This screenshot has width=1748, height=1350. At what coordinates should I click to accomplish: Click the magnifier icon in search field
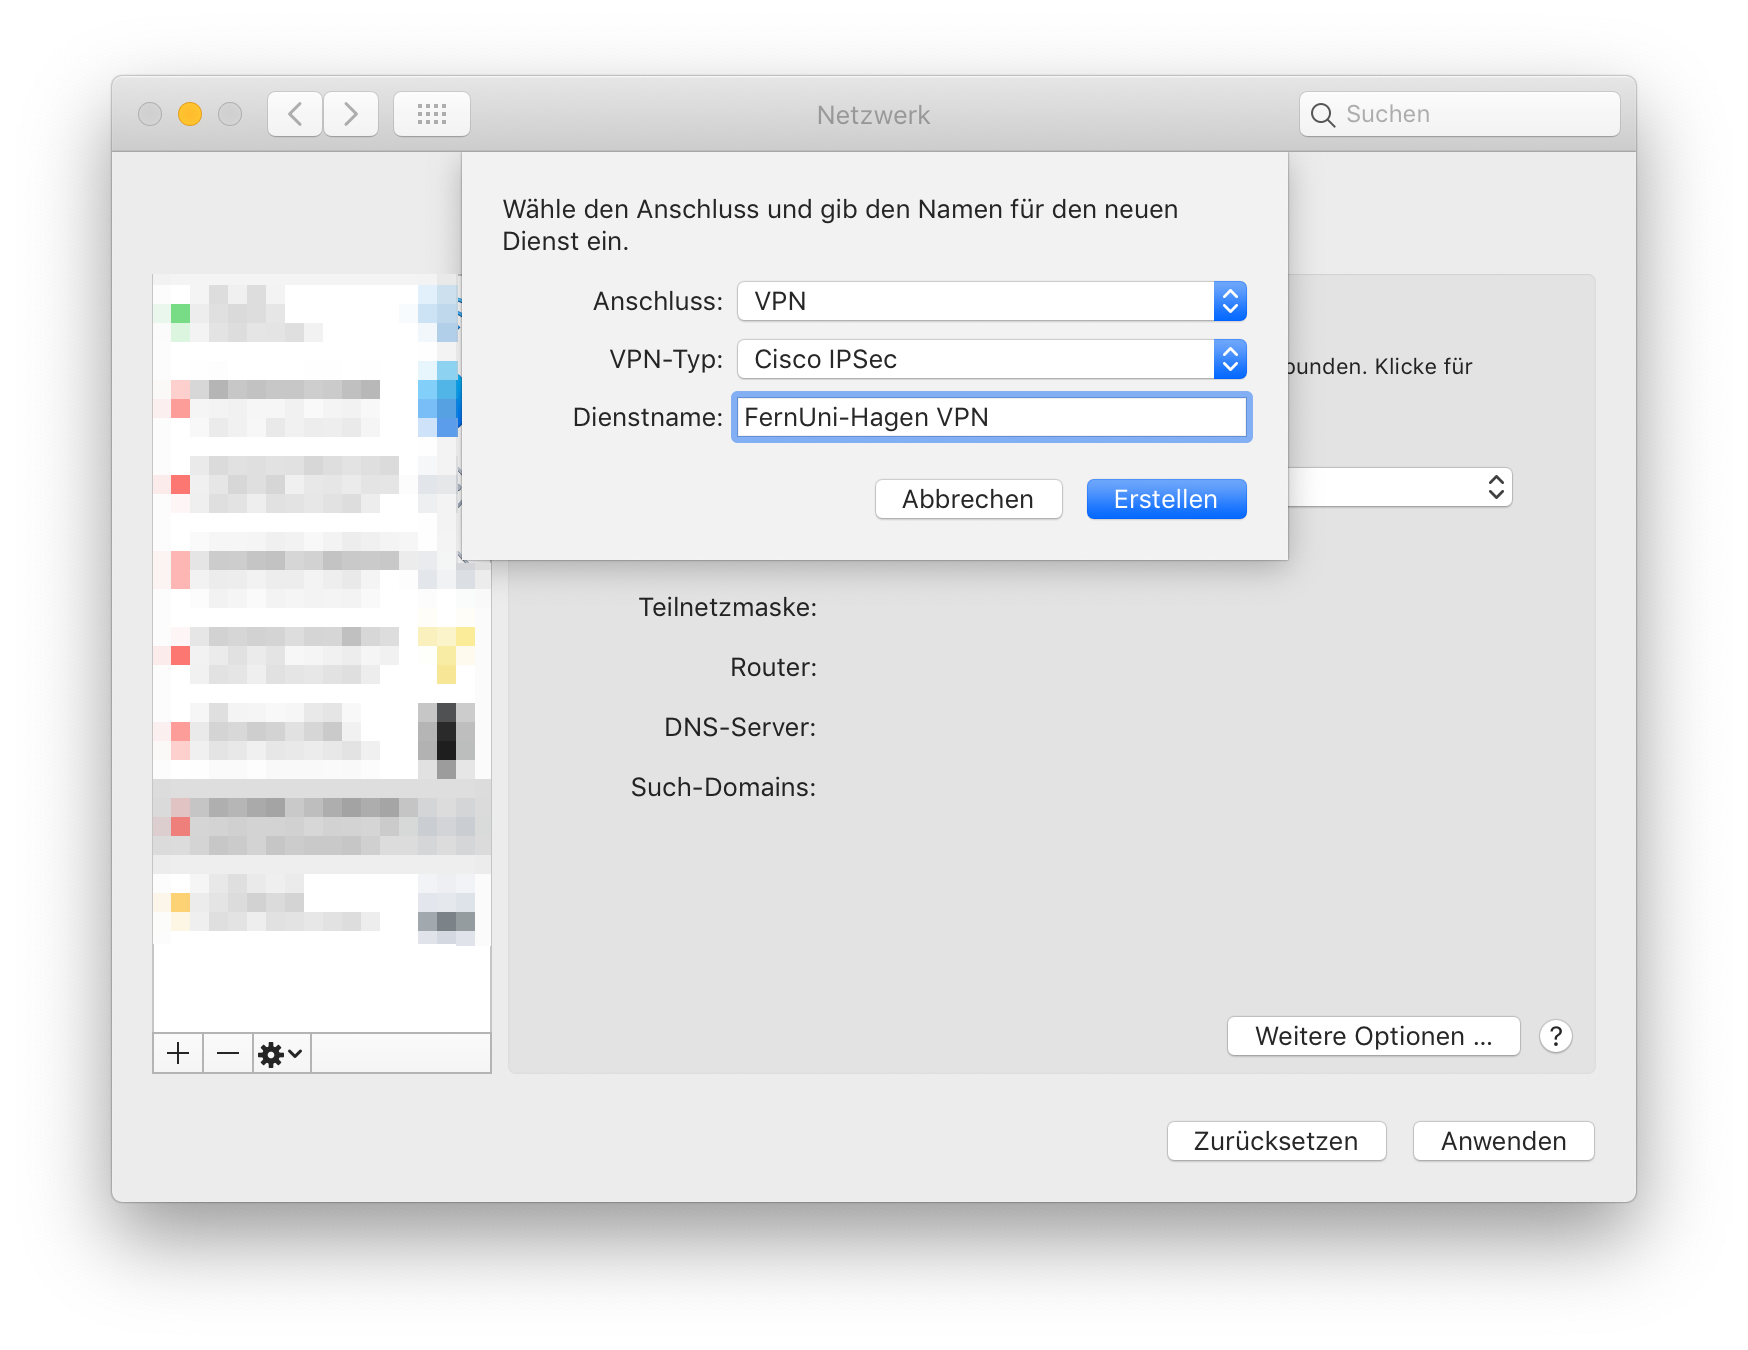coord(1322,115)
